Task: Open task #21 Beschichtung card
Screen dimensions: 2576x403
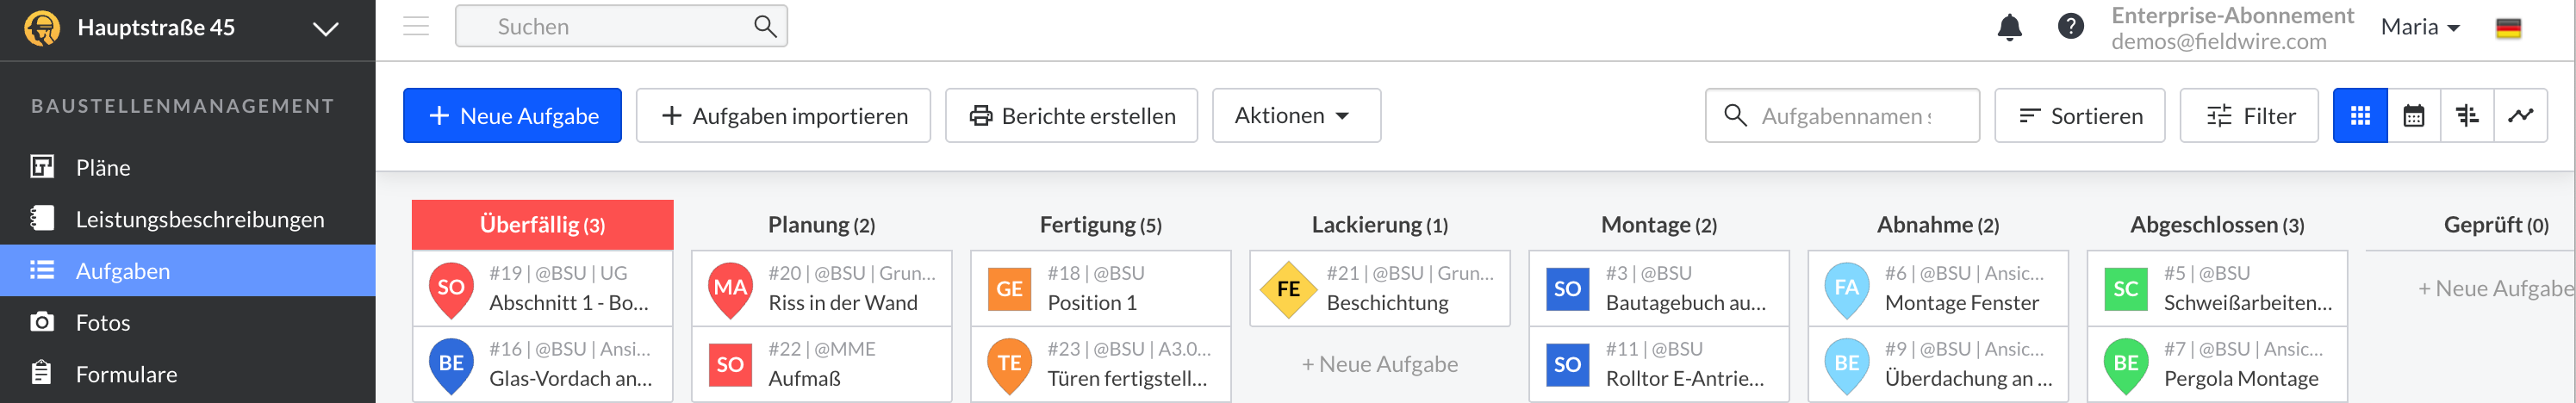Action: pos(1380,288)
